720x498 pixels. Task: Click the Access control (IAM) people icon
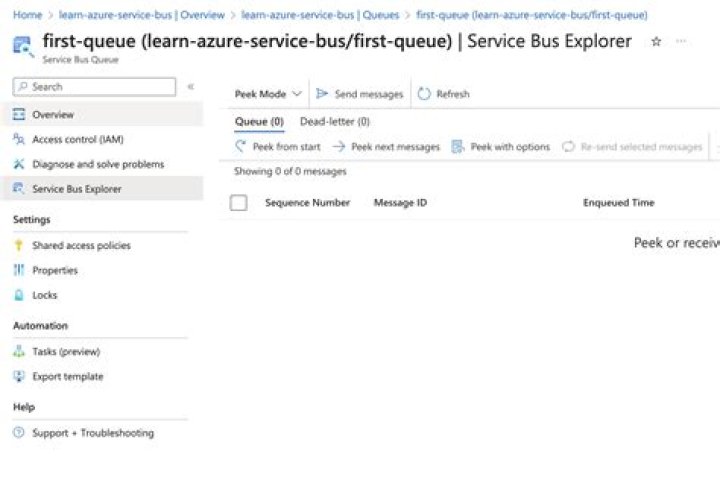point(19,139)
